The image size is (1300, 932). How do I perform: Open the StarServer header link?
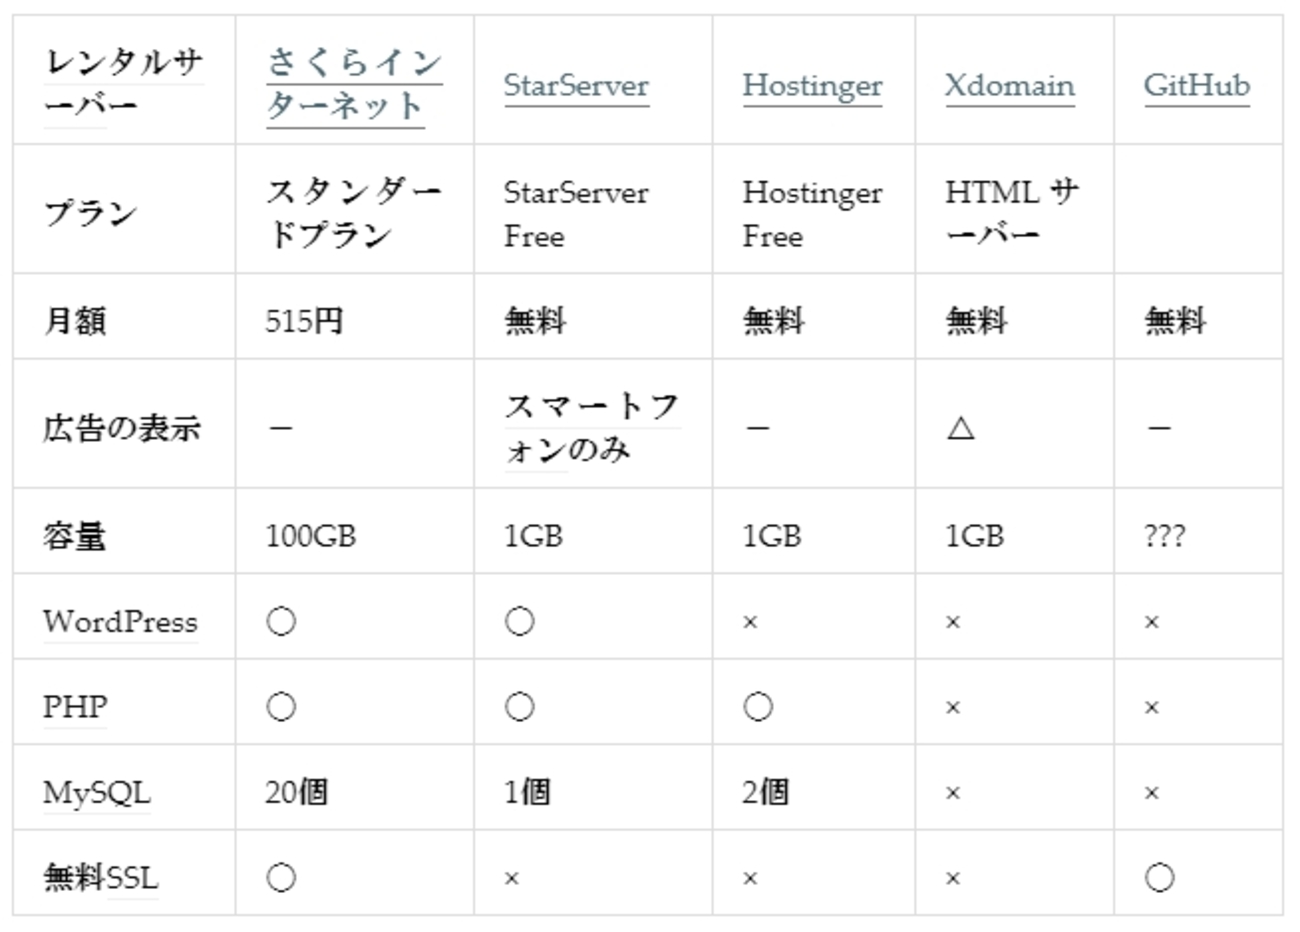[576, 86]
